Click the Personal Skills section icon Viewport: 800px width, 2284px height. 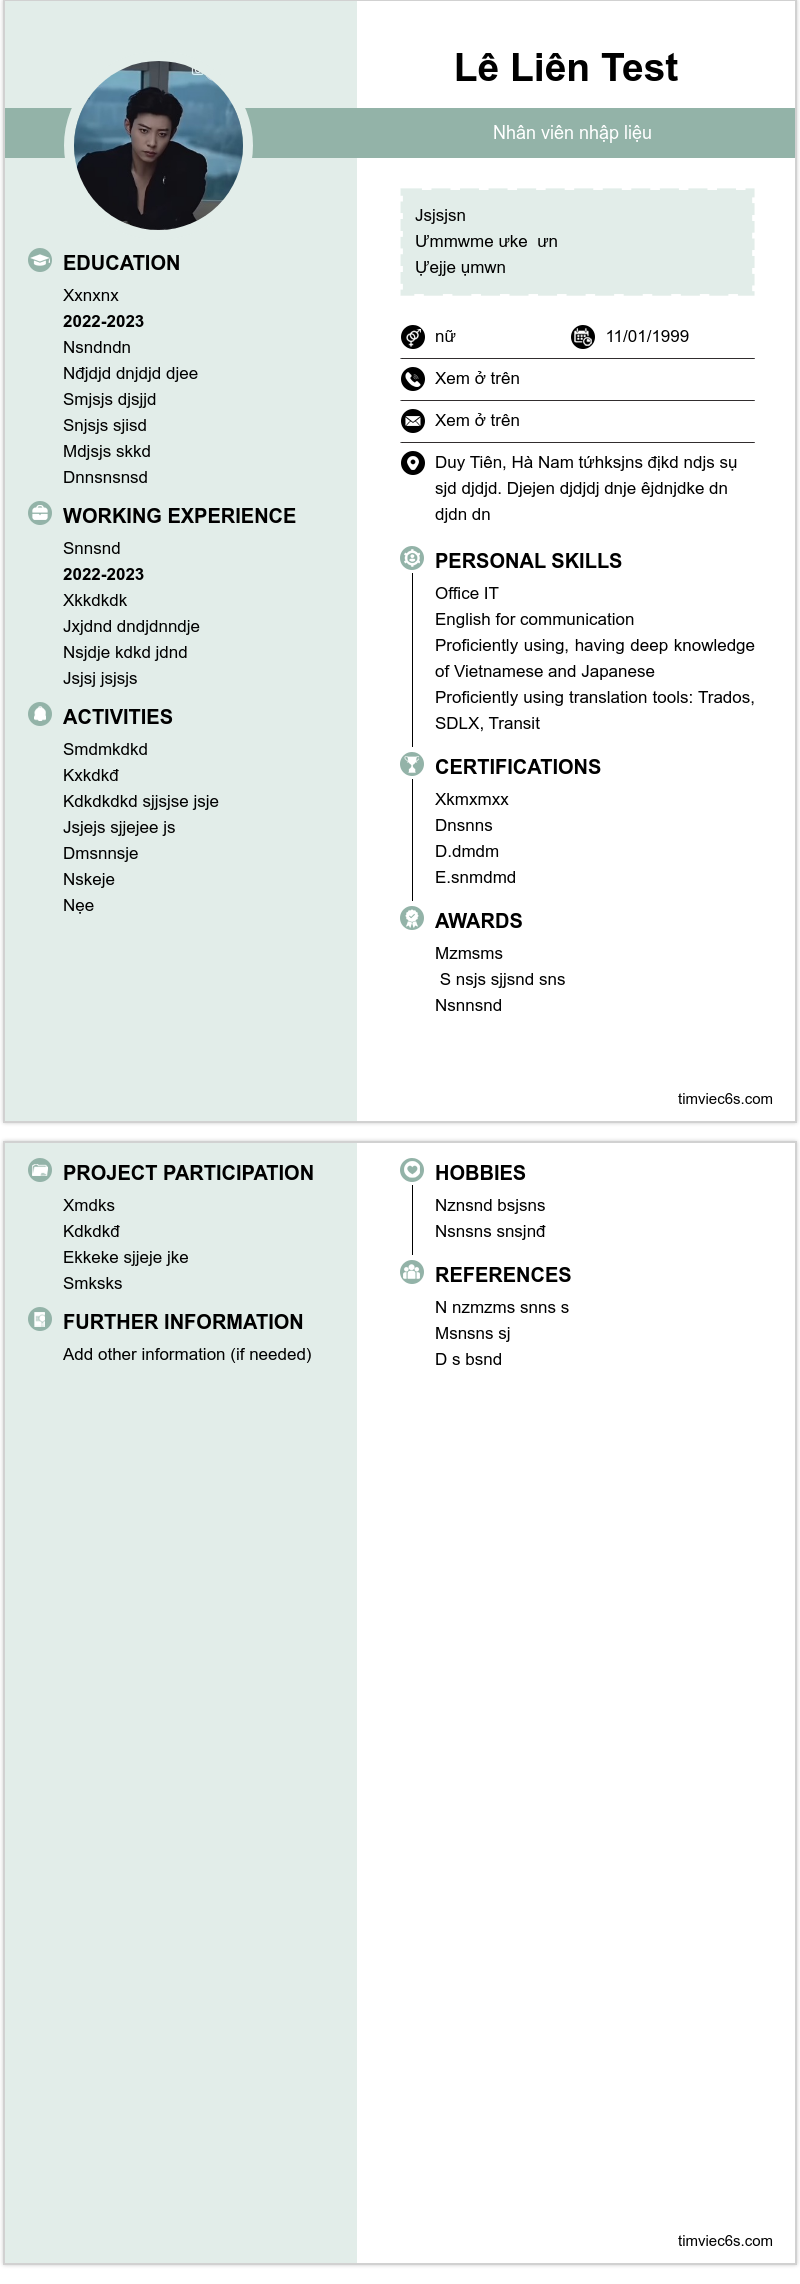[x=412, y=558]
